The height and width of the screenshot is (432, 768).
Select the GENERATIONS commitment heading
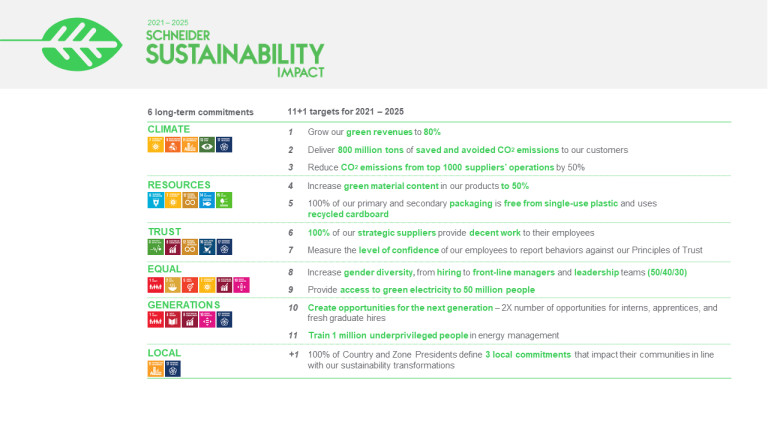pos(183,305)
